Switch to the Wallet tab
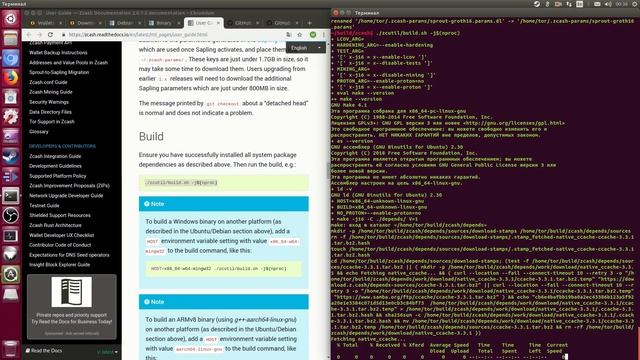The image size is (640, 360). 45,23
